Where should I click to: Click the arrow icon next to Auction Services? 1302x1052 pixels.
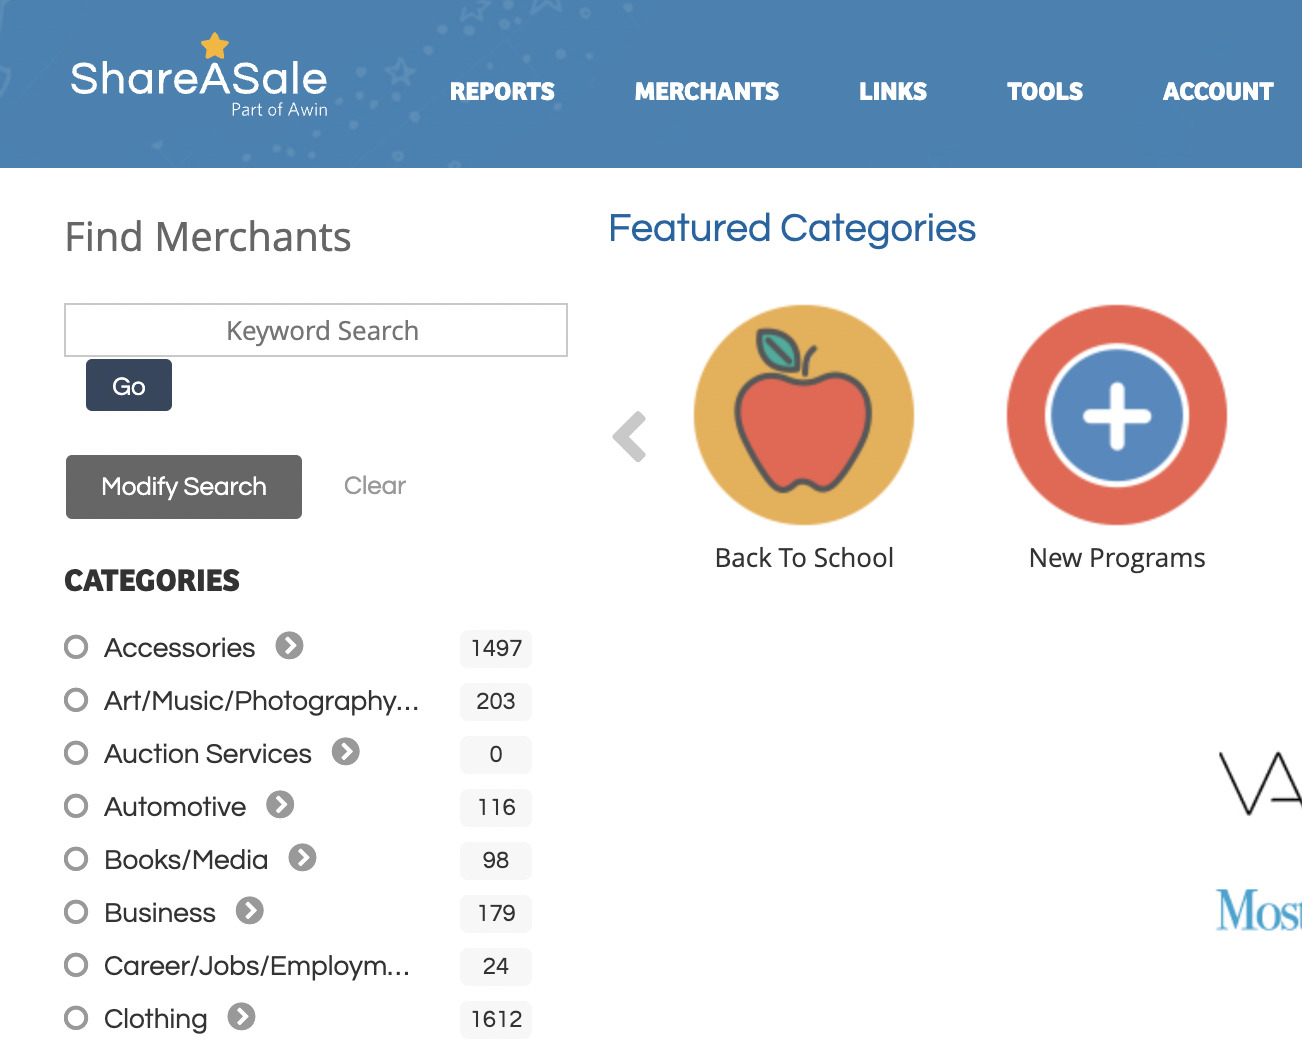click(345, 751)
